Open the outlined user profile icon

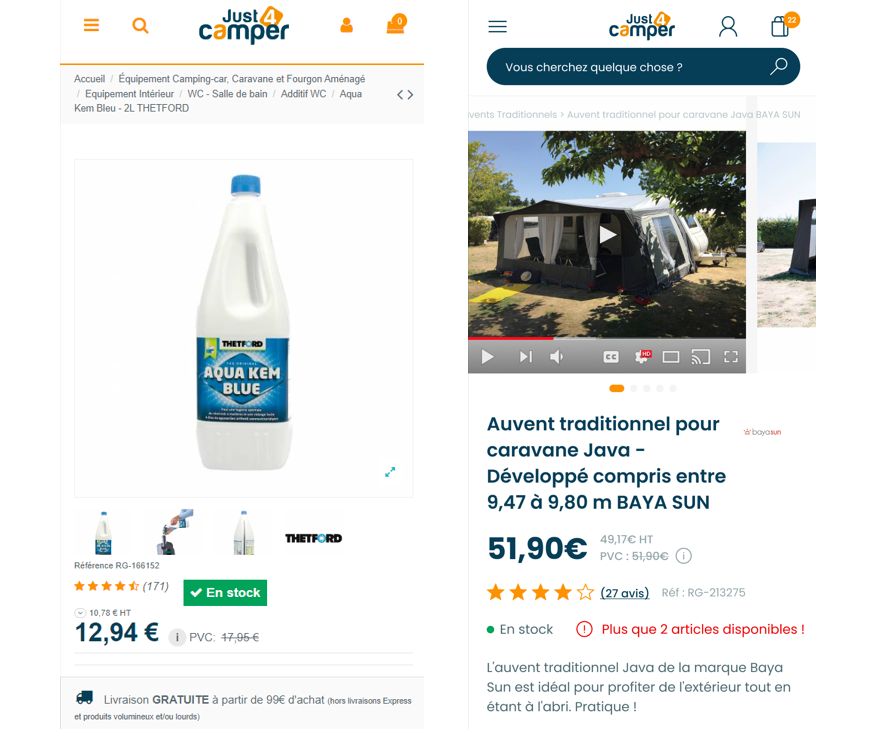(x=728, y=26)
